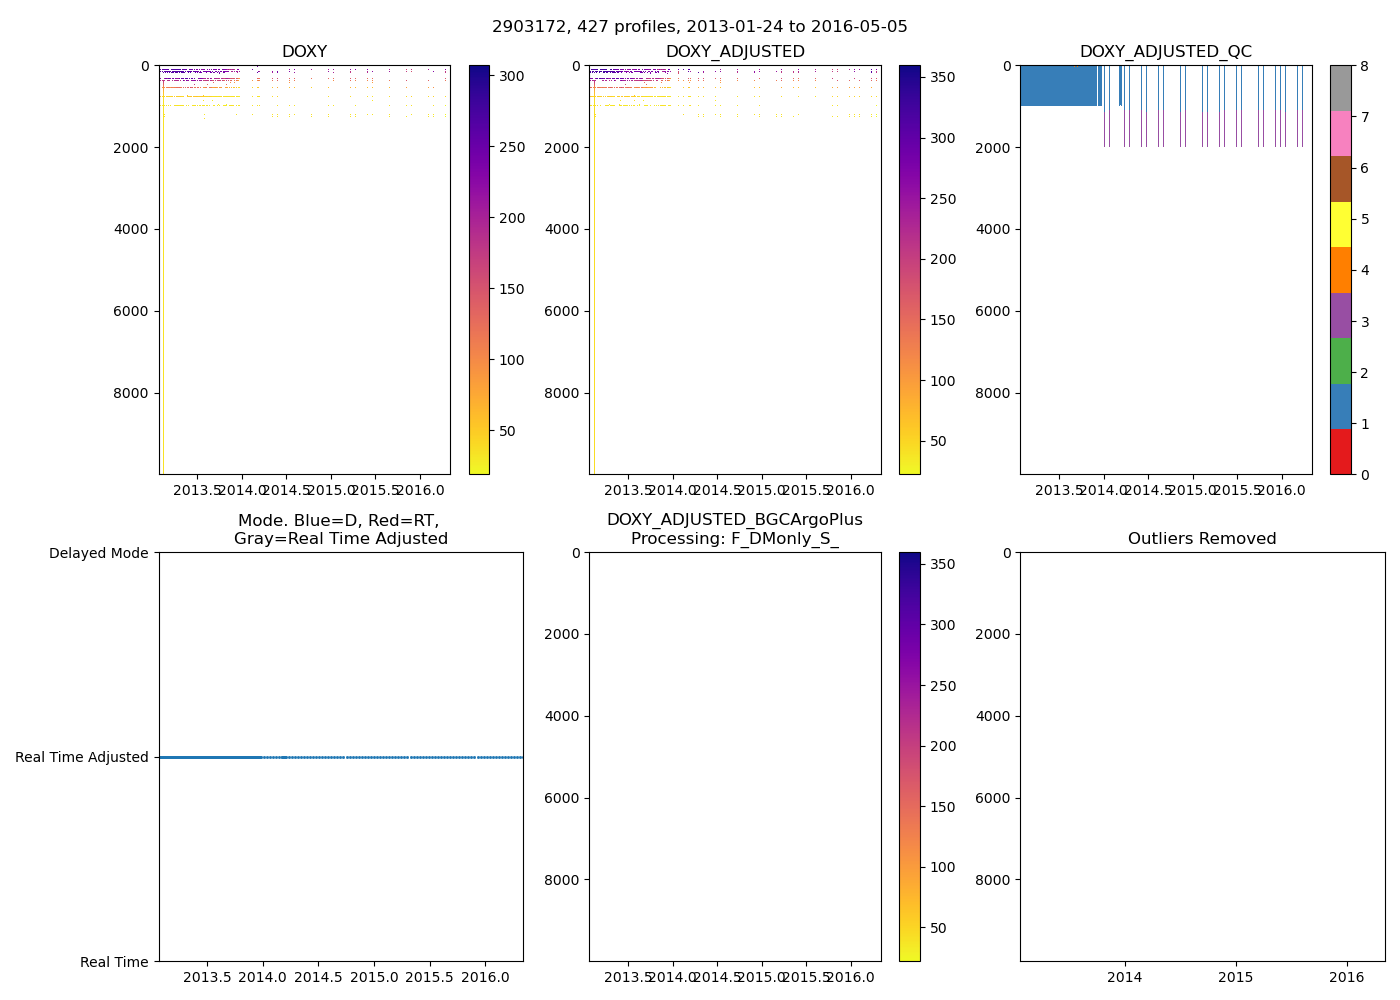Select the orange segment of the QC colorbar
Image resolution: width=1400 pixels, height=1000 pixels.
tap(1341, 270)
